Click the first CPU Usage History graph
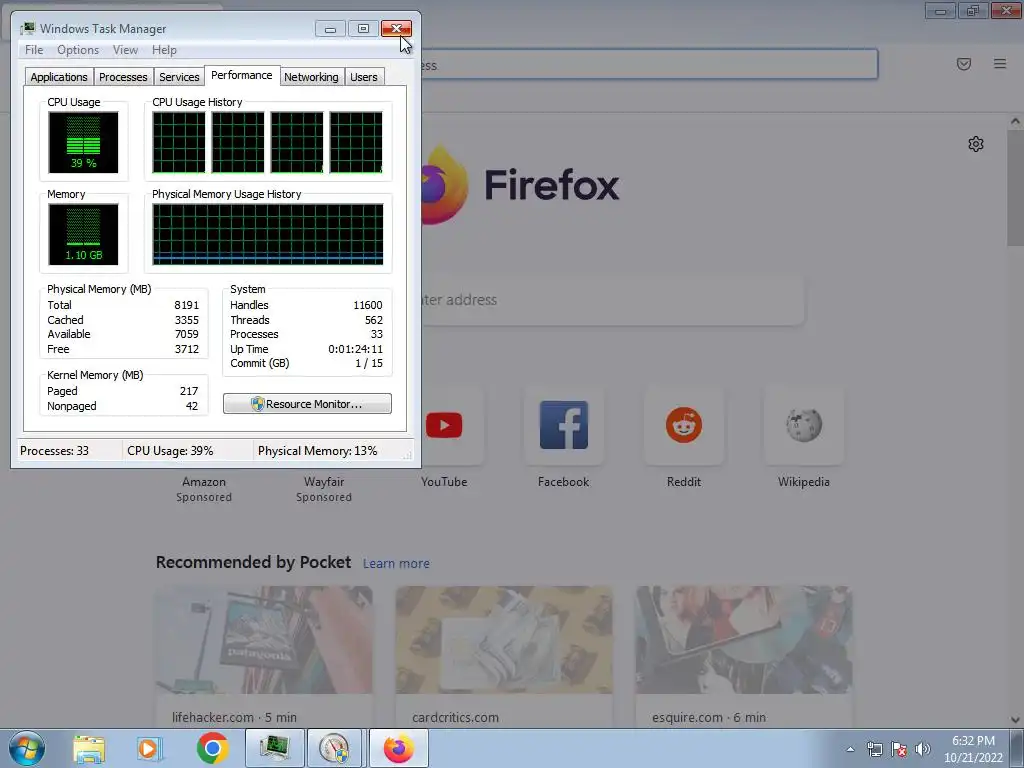Image resolution: width=1024 pixels, height=768 pixels. [x=178, y=142]
